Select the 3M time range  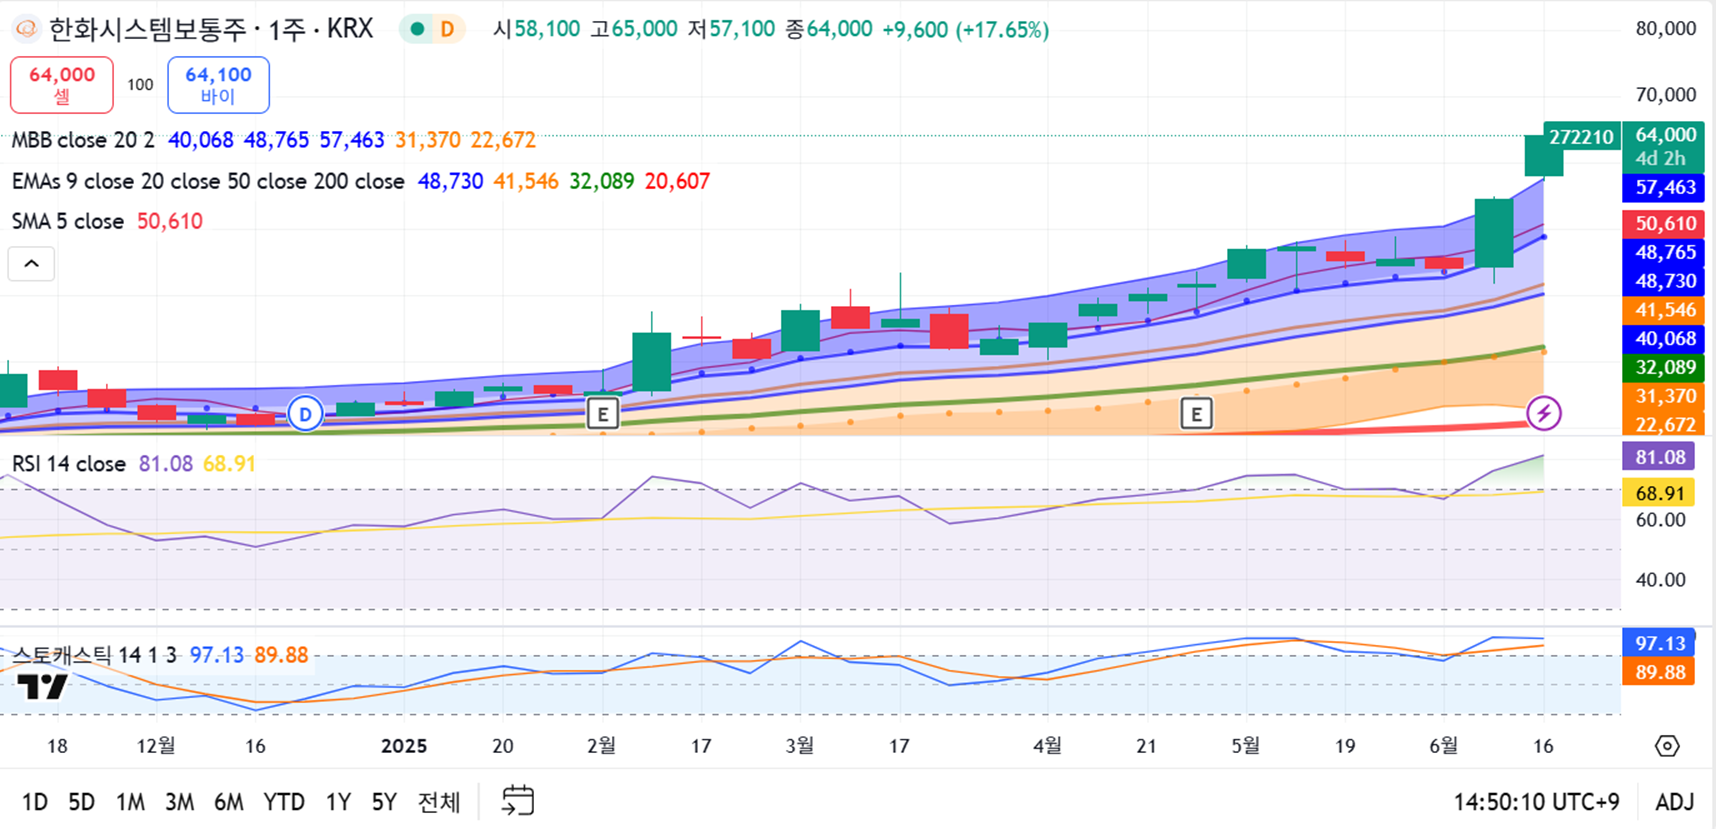[x=179, y=802]
